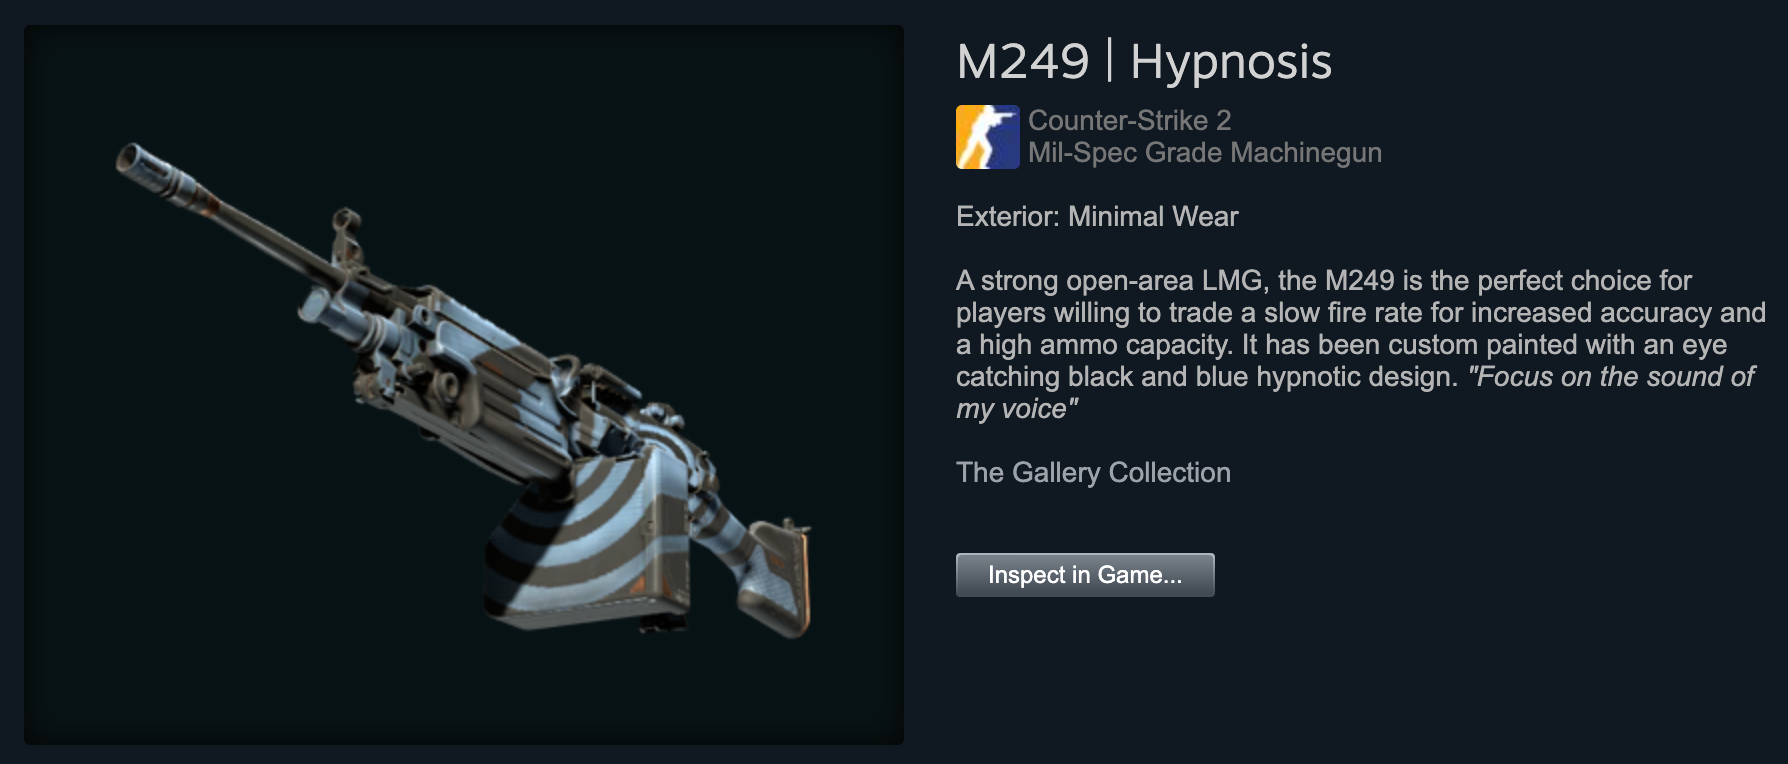Click the weapon description paragraph's first line
The height and width of the screenshot is (764, 1788).
(1324, 280)
